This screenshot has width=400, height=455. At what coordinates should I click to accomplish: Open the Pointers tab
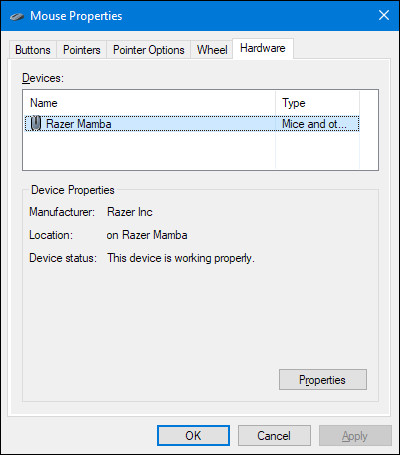pos(82,50)
